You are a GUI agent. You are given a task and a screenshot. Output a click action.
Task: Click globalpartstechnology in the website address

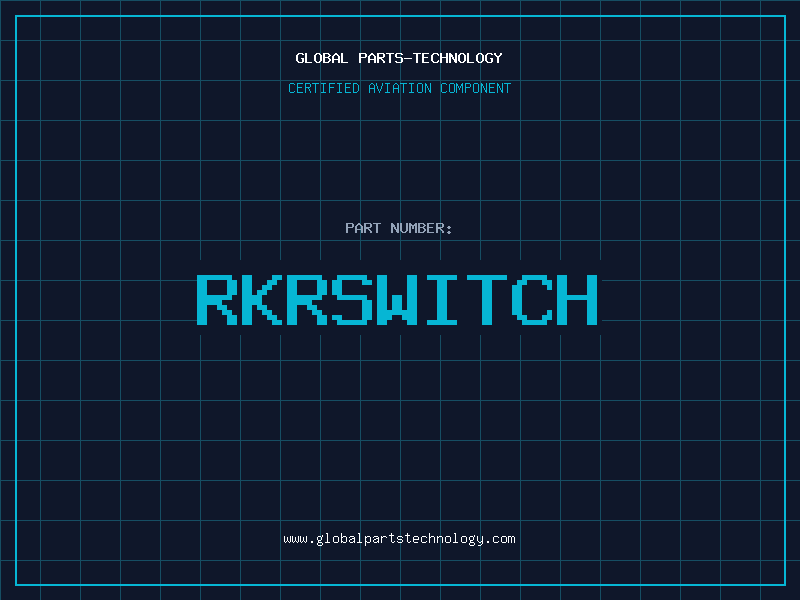pos(399,539)
